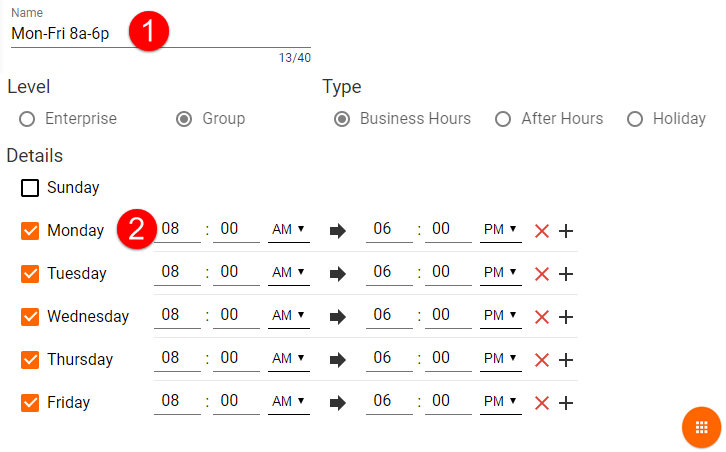Open the orange grid apps button
This screenshot has width=726, height=452.
tap(701, 427)
